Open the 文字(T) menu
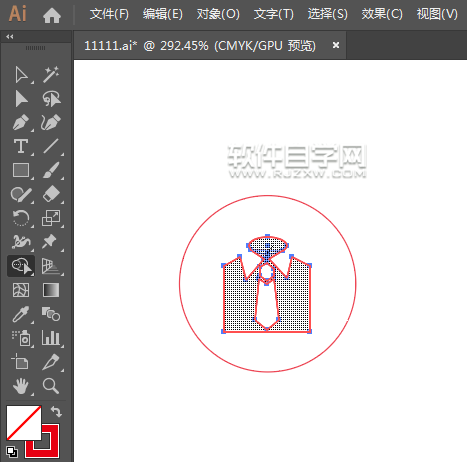The width and height of the screenshot is (467, 462). pos(274,14)
